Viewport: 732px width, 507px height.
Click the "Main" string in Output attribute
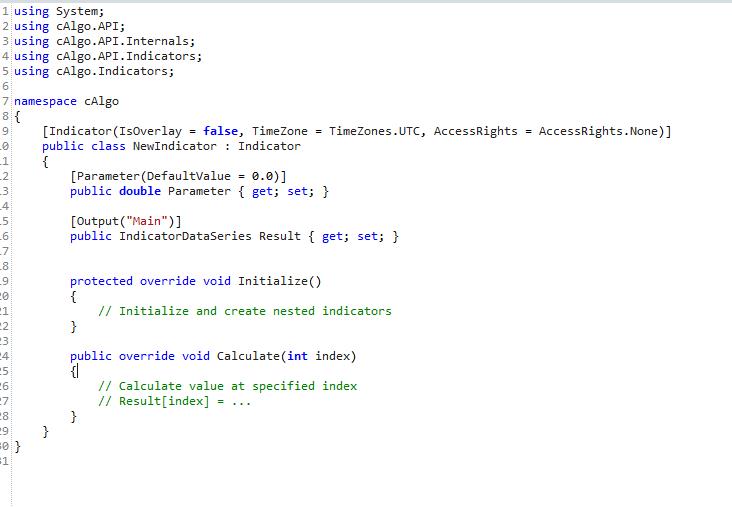point(150,221)
